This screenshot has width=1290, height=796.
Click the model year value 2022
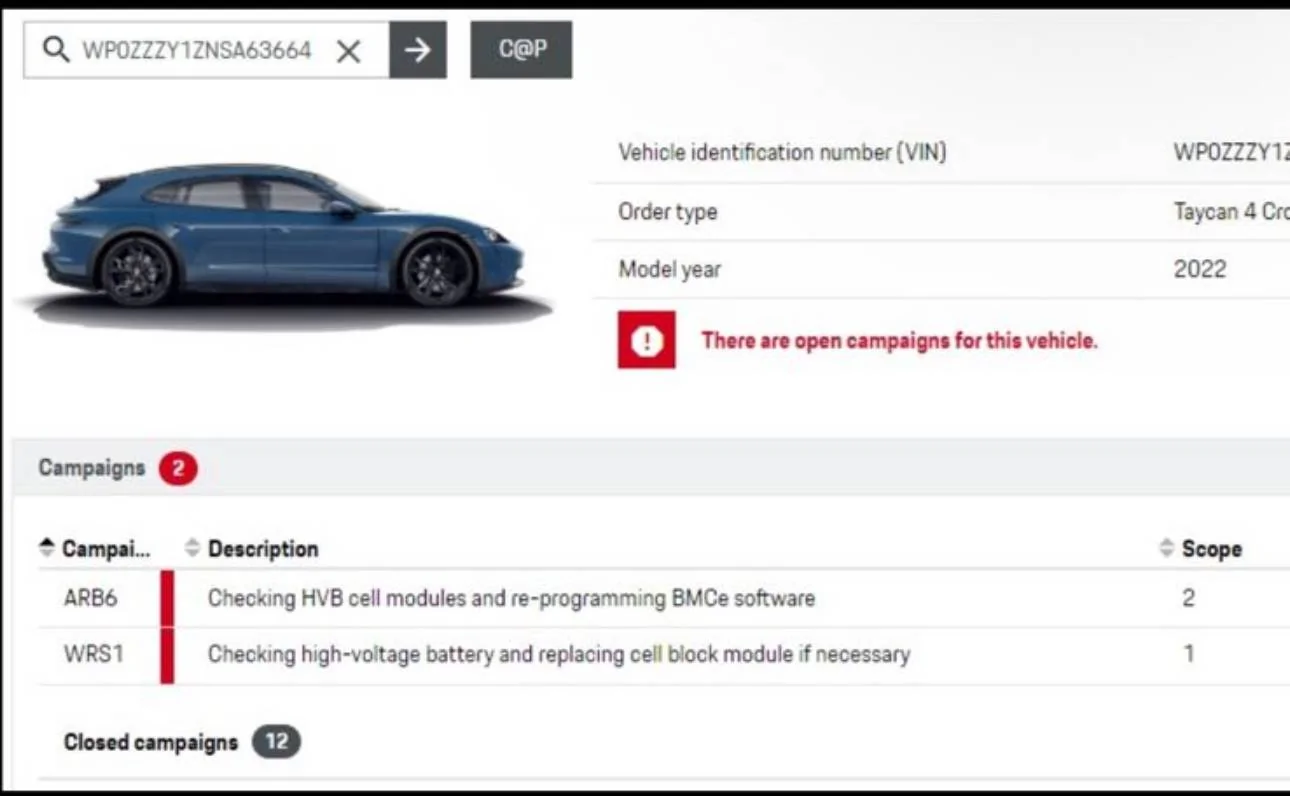(x=1200, y=269)
